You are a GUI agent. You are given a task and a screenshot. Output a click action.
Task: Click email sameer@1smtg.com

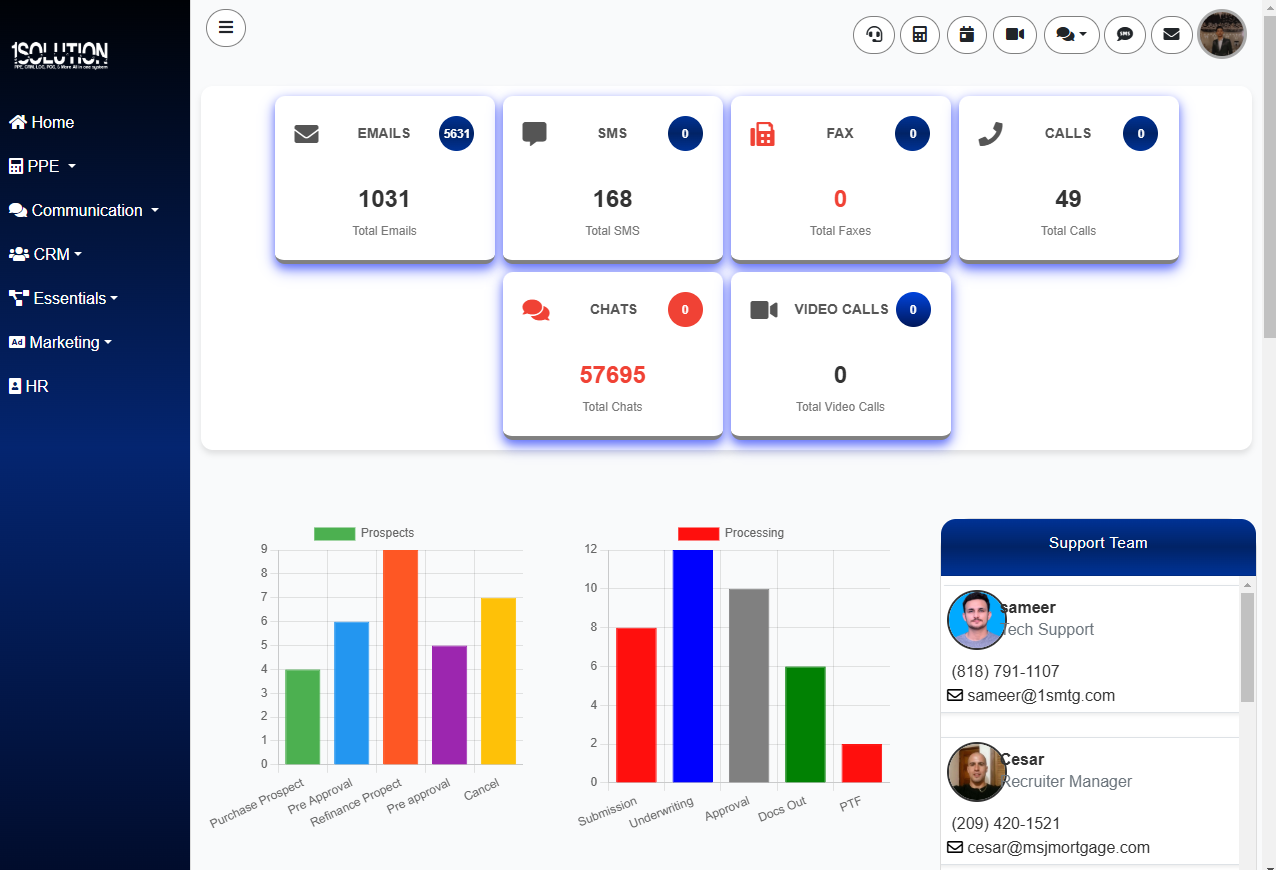[x=1041, y=695]
